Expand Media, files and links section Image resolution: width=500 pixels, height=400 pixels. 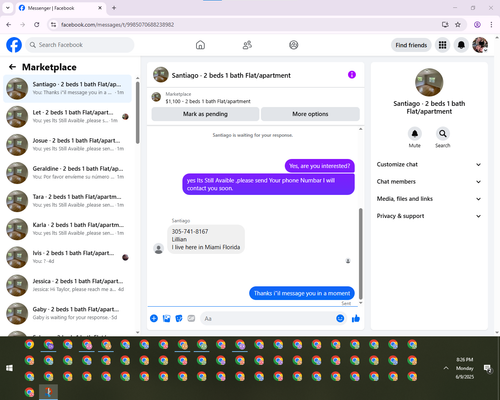(x=429, y=199)
